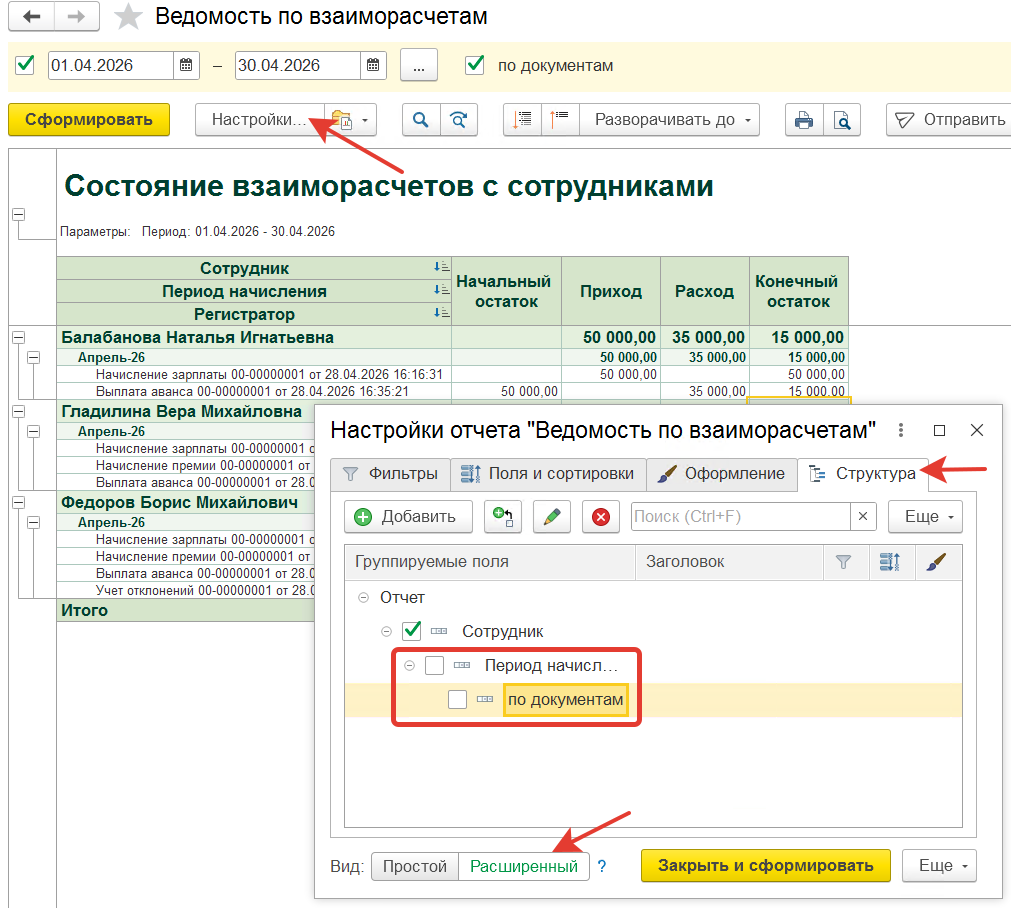
Task: Click the end date field 30.04.2026
Action: point(297,65)
